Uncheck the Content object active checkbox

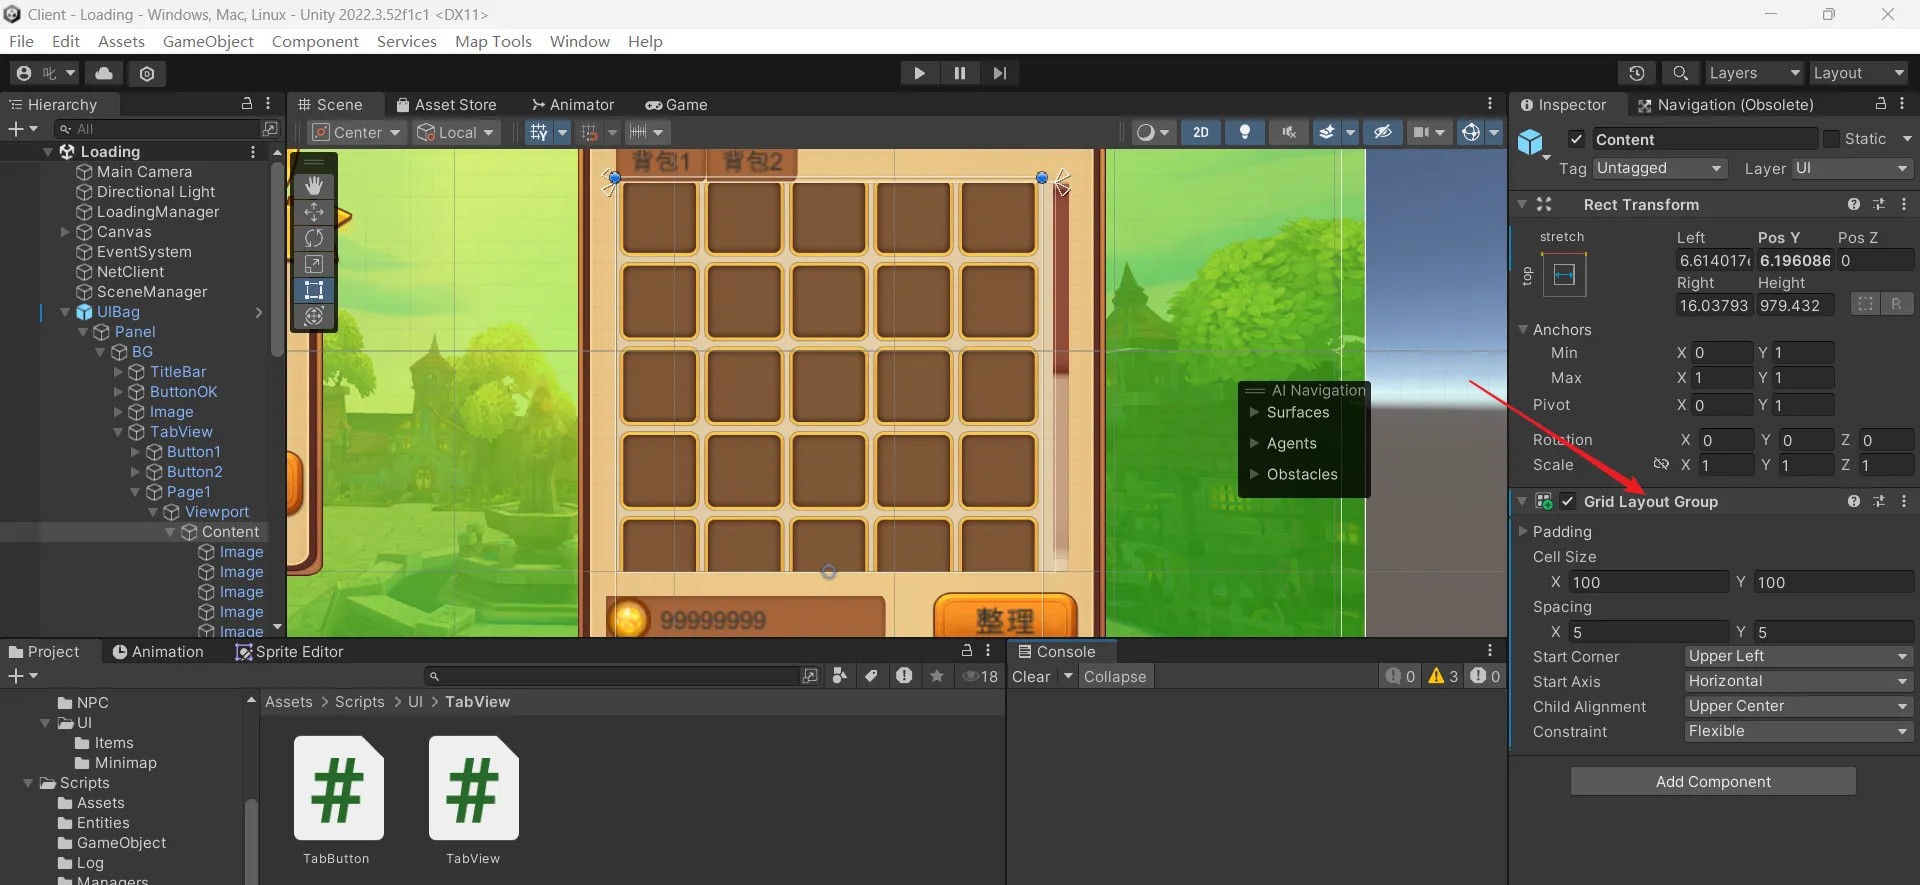click(1576, 140)
